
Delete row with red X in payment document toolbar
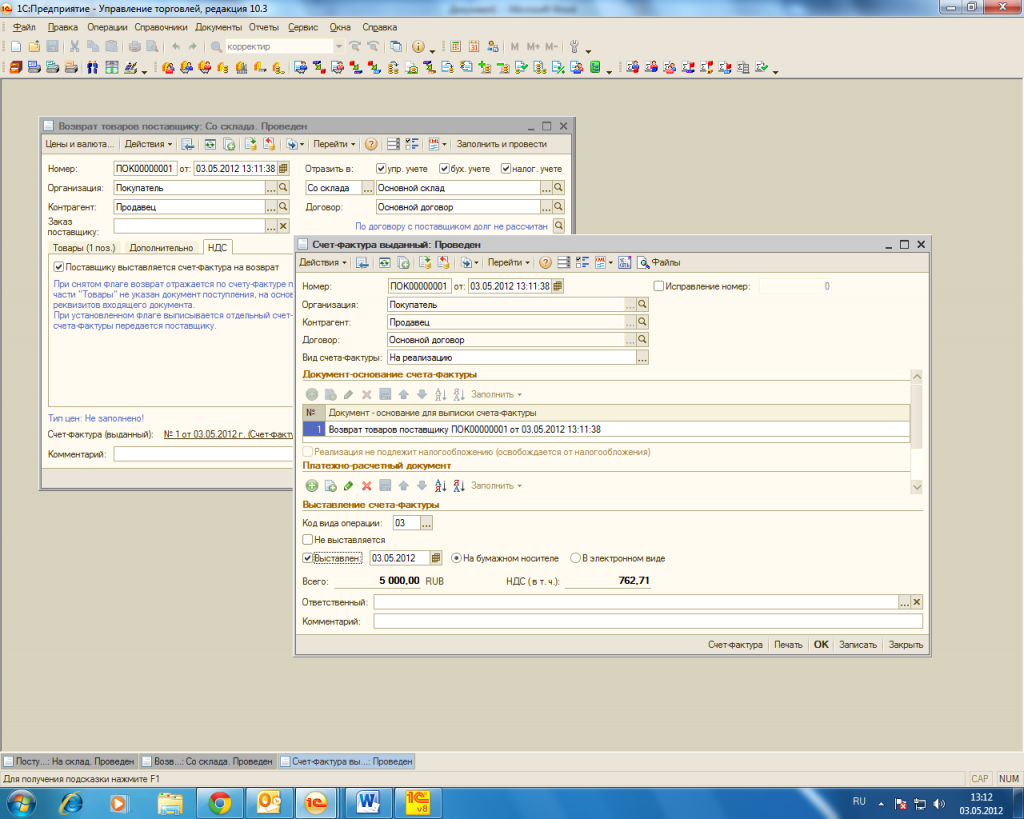[367, 486]
